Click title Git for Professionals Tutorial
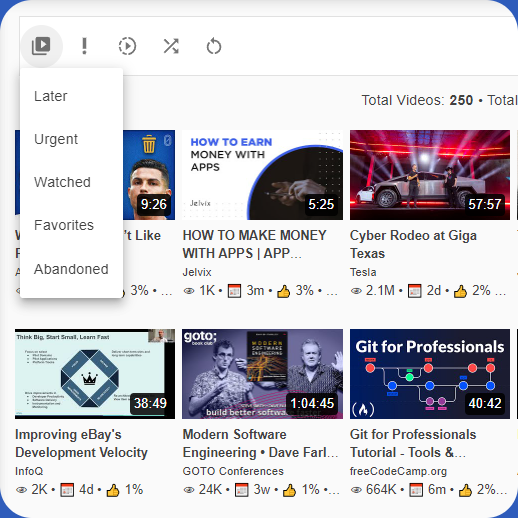 tap(413, 443)
